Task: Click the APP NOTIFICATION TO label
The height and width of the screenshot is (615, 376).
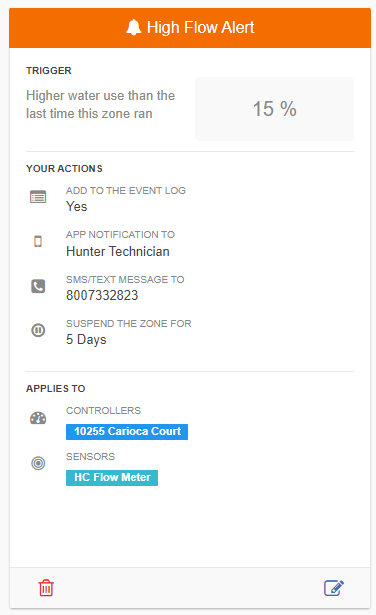Action: click(x=120, y=235)
